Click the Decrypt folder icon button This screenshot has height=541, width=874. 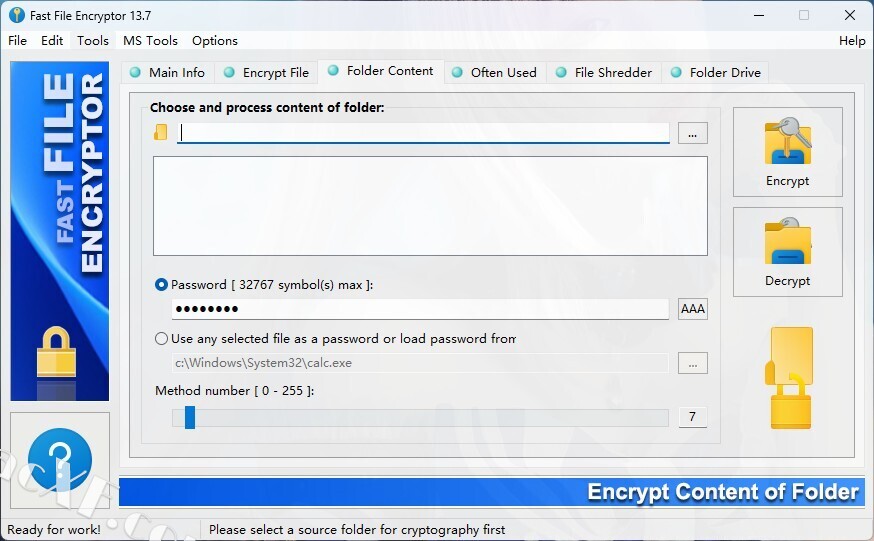[787, 252]
